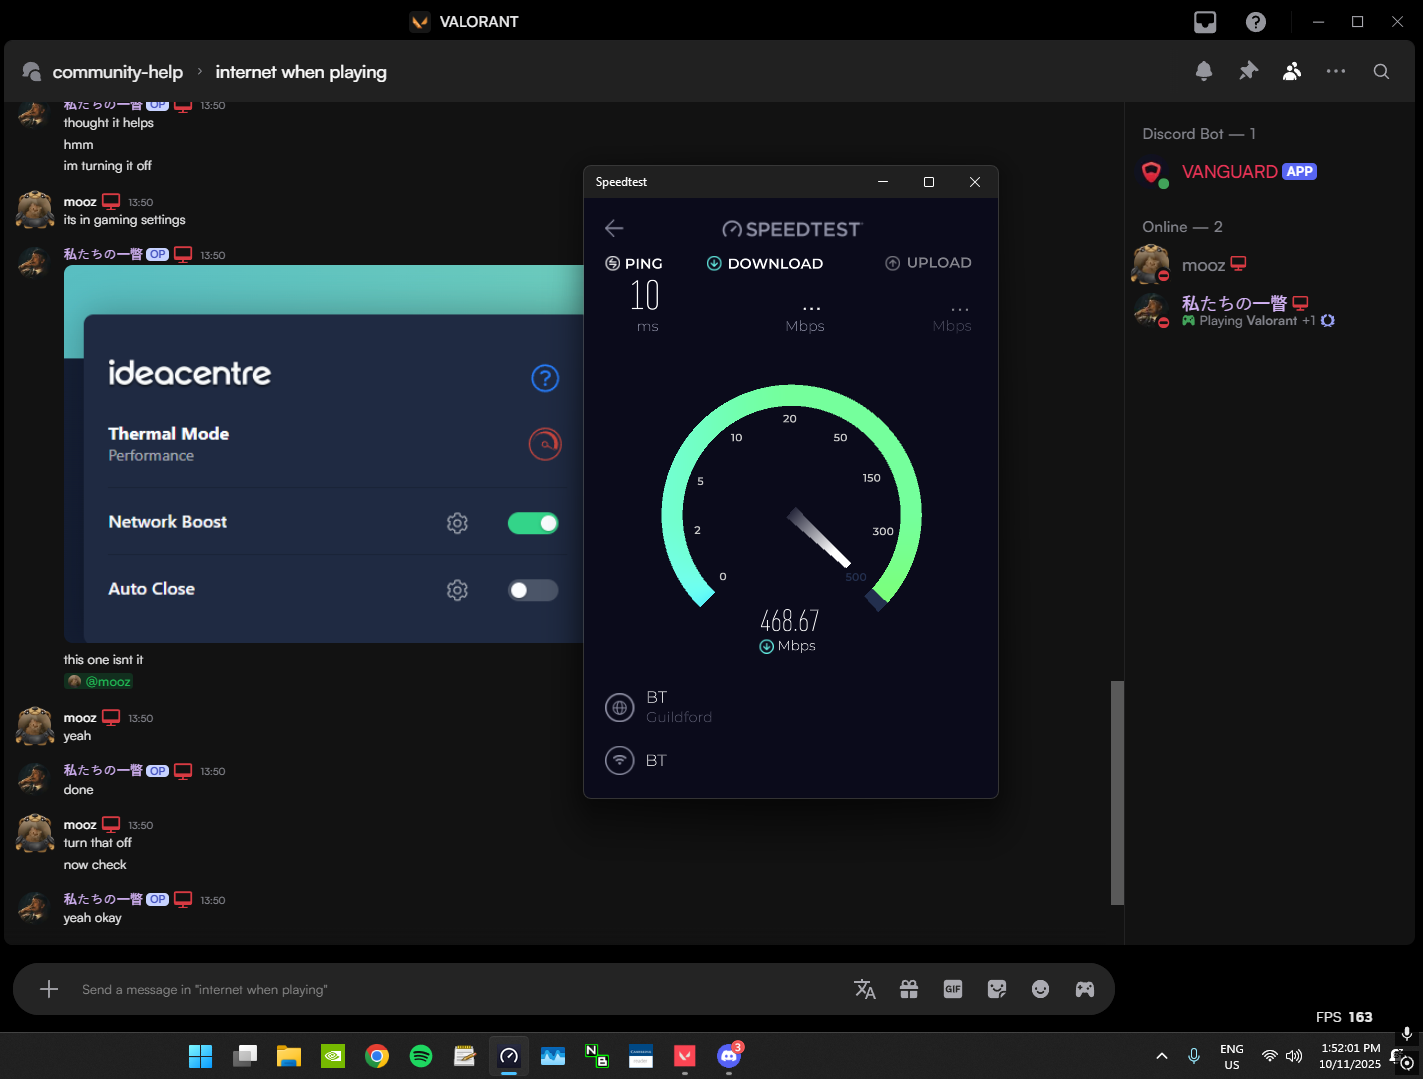Open the NVIDIA app from the taskbar
The width and height of the screenshot is (1423, 1079).
333,1056
